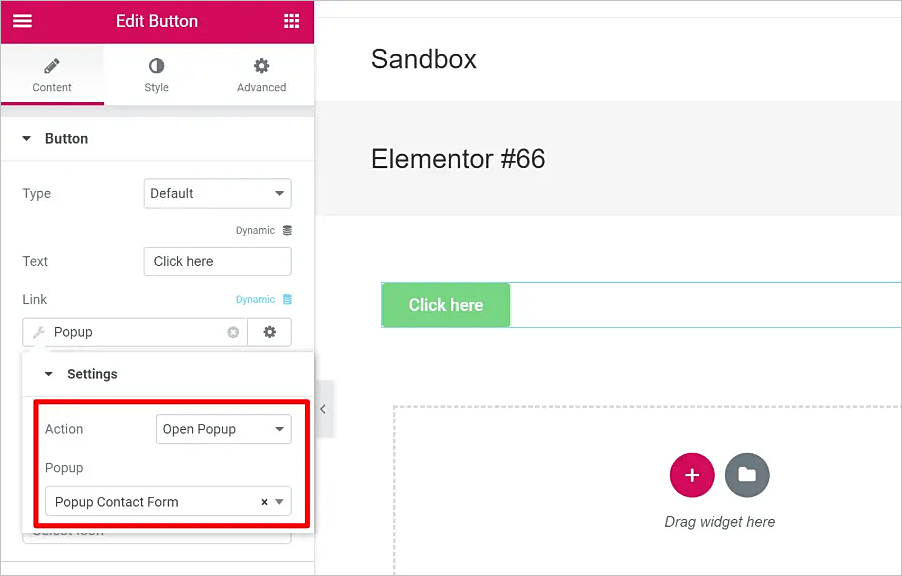
Task: Add new section with plus button
Action: [x=691, y=475]
